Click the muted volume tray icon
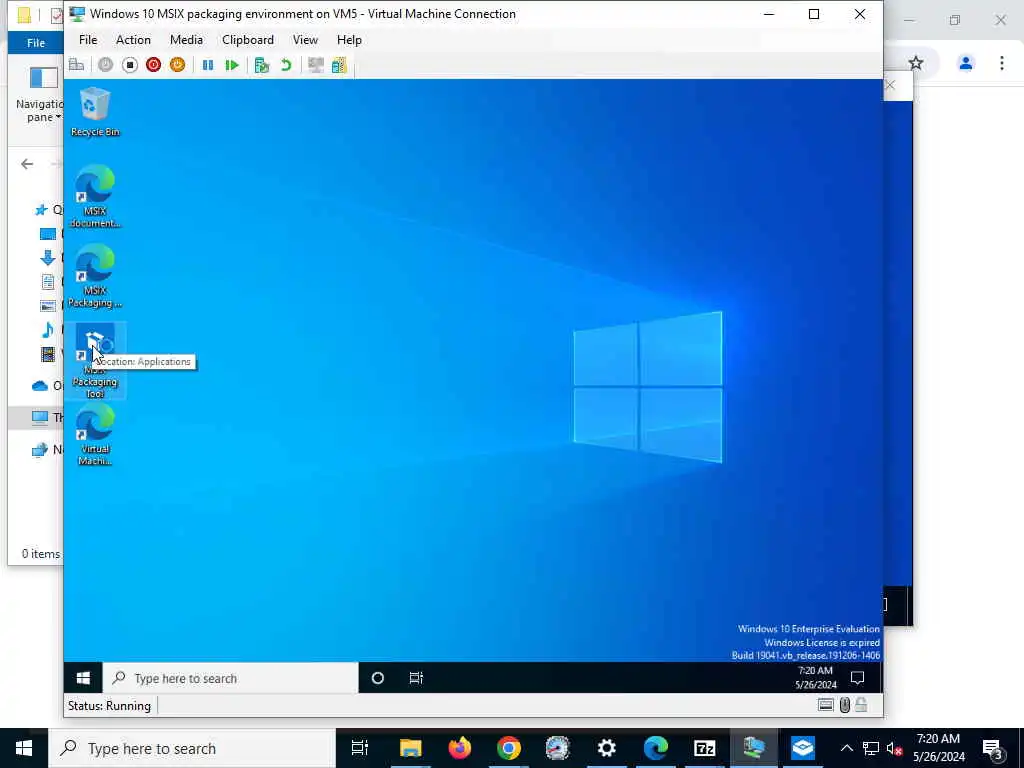 coord(895,748)
